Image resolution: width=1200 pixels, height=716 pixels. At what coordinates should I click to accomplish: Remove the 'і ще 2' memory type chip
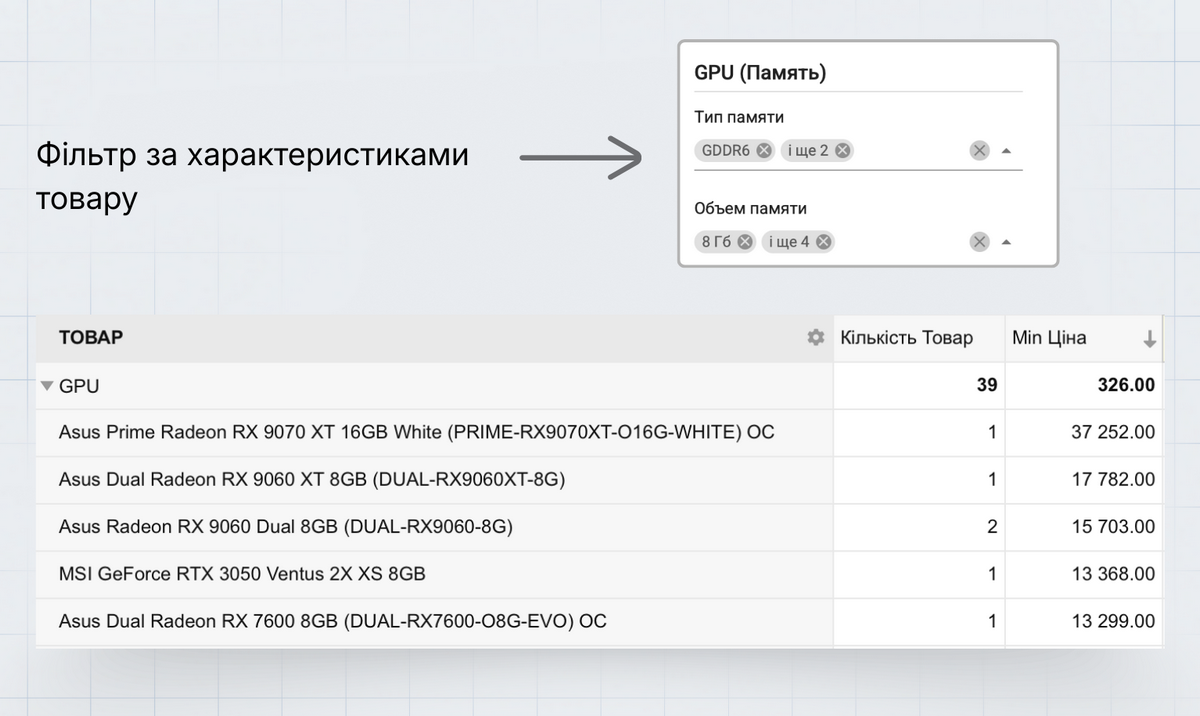pos(843,150)
